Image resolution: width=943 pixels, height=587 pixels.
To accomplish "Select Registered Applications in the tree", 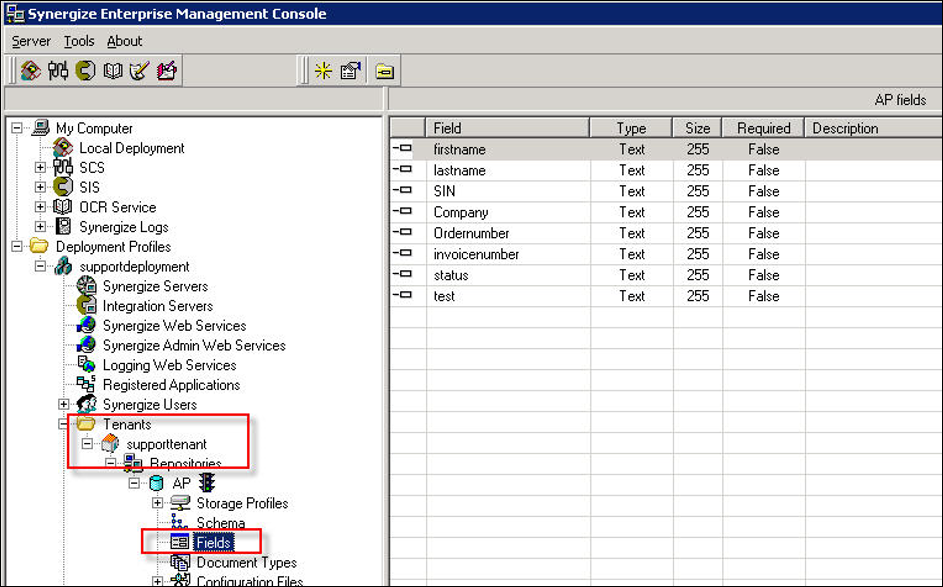I will [x=171, y=385].
